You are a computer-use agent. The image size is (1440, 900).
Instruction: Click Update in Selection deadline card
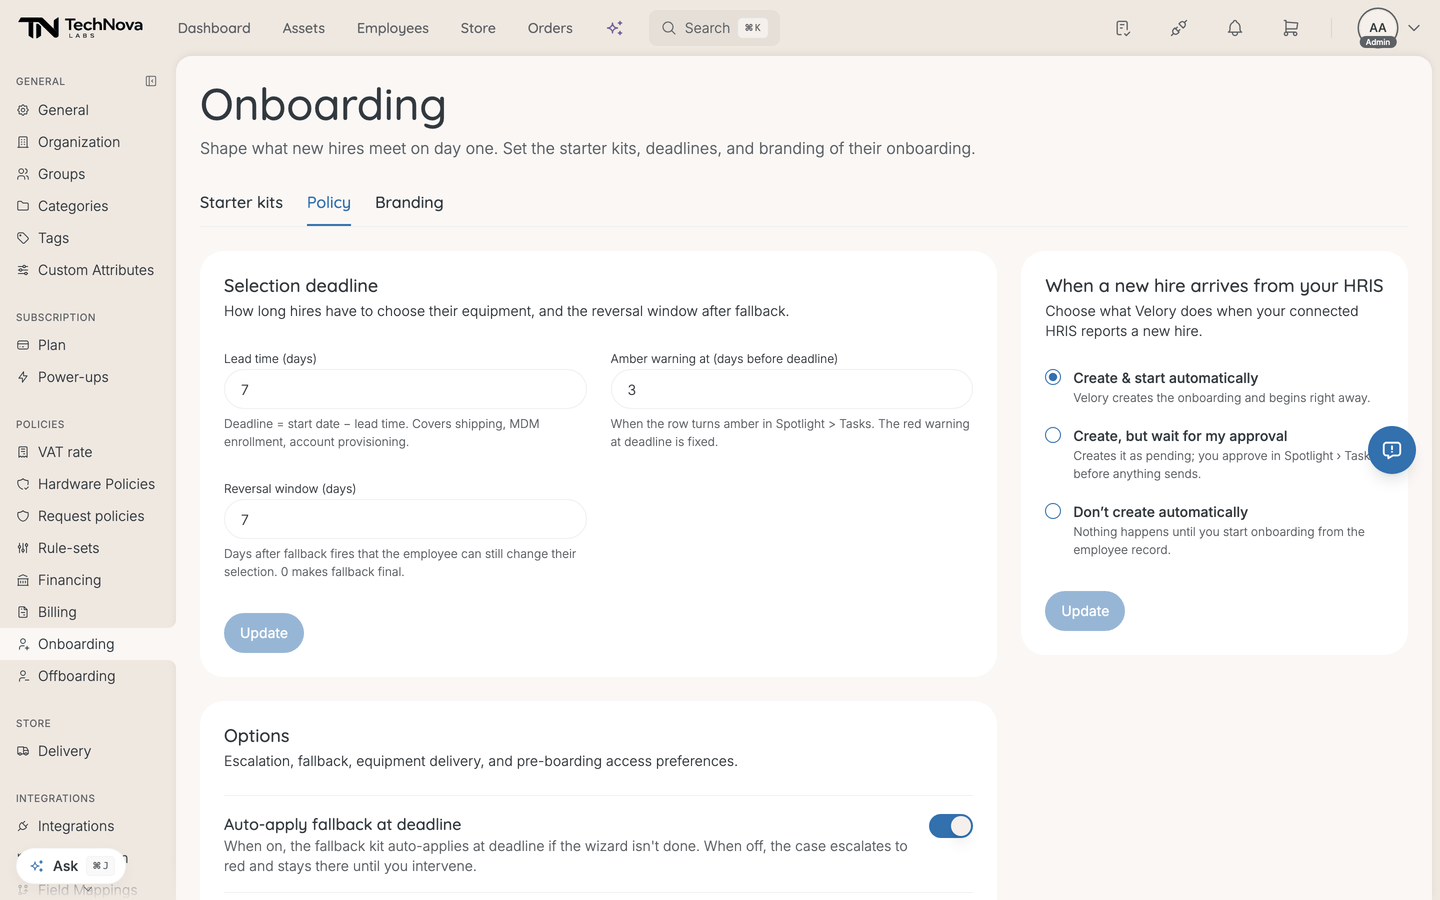pos(264,633)
